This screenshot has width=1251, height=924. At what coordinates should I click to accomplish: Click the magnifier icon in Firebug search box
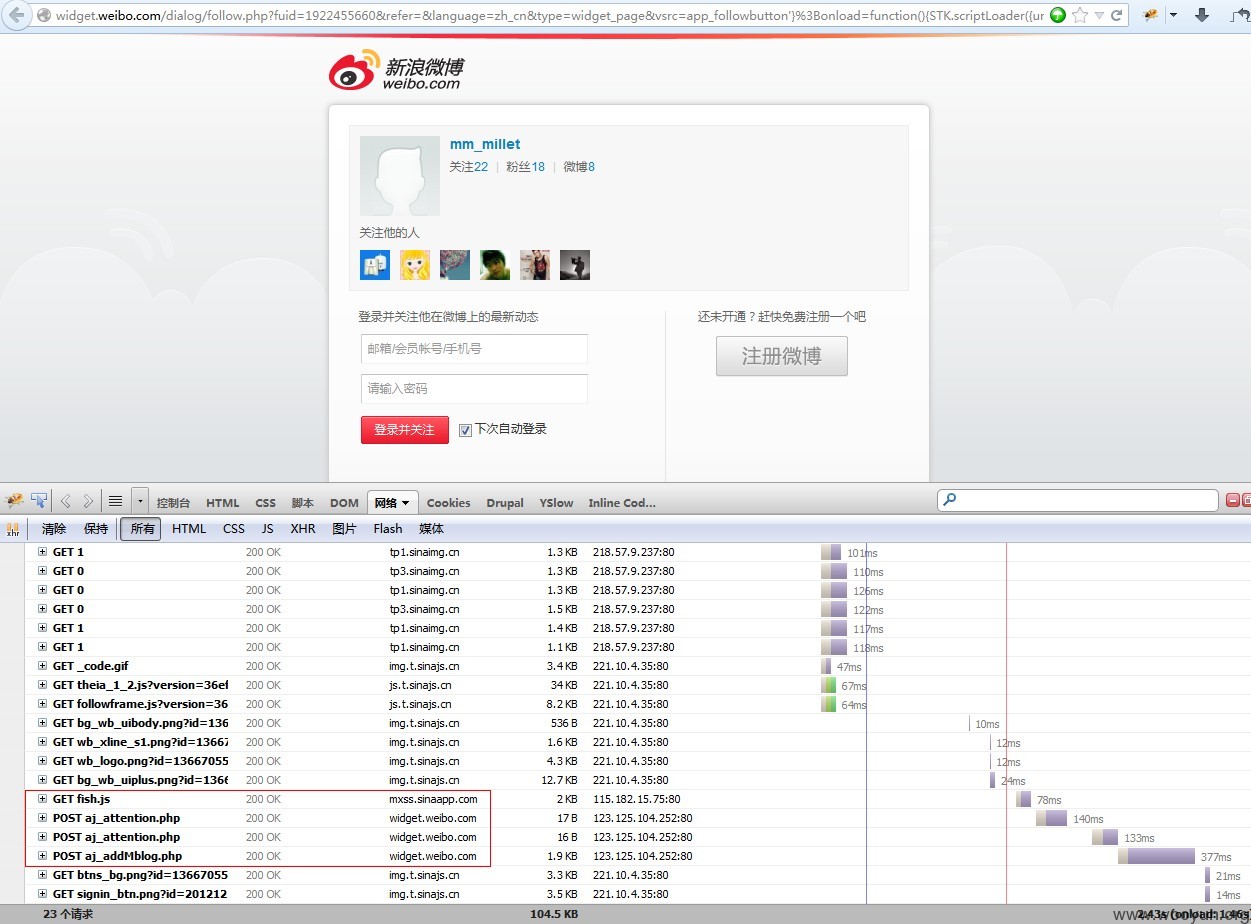coord(950,500)
